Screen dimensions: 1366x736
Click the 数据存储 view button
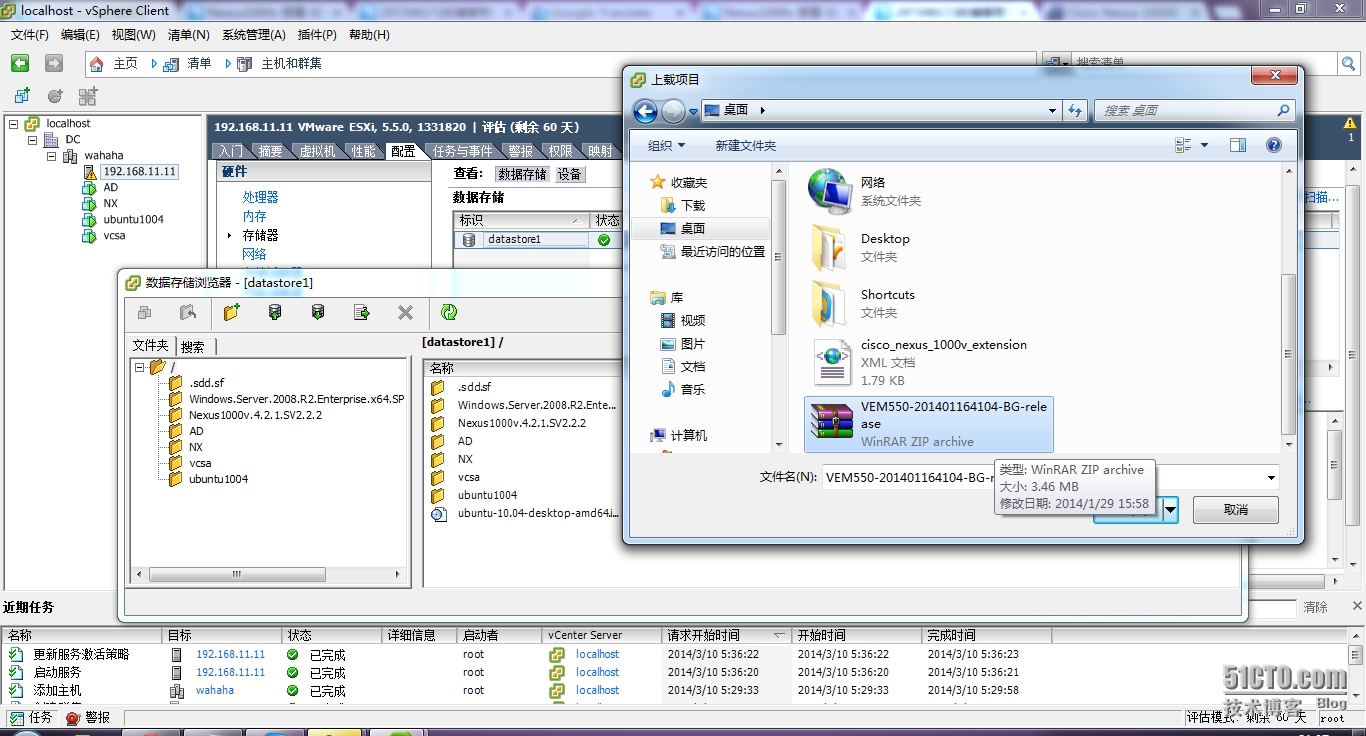[x=522, y=174]
